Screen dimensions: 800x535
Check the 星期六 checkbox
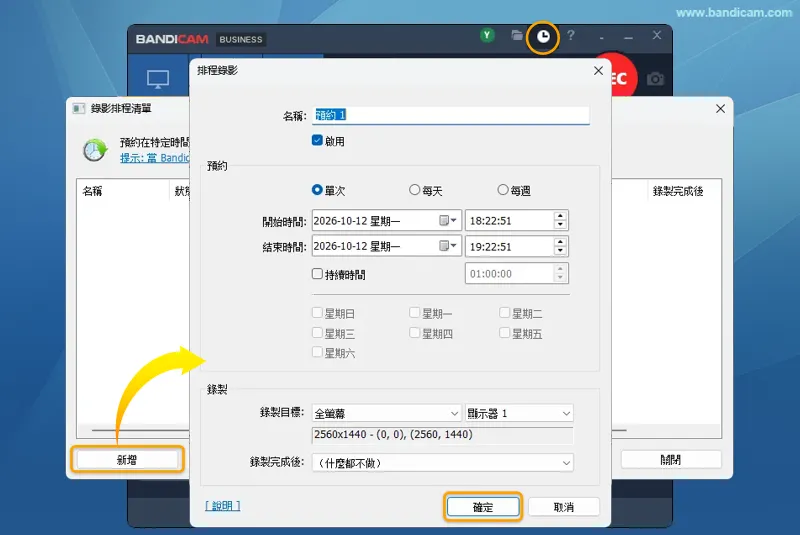[317, 352]
